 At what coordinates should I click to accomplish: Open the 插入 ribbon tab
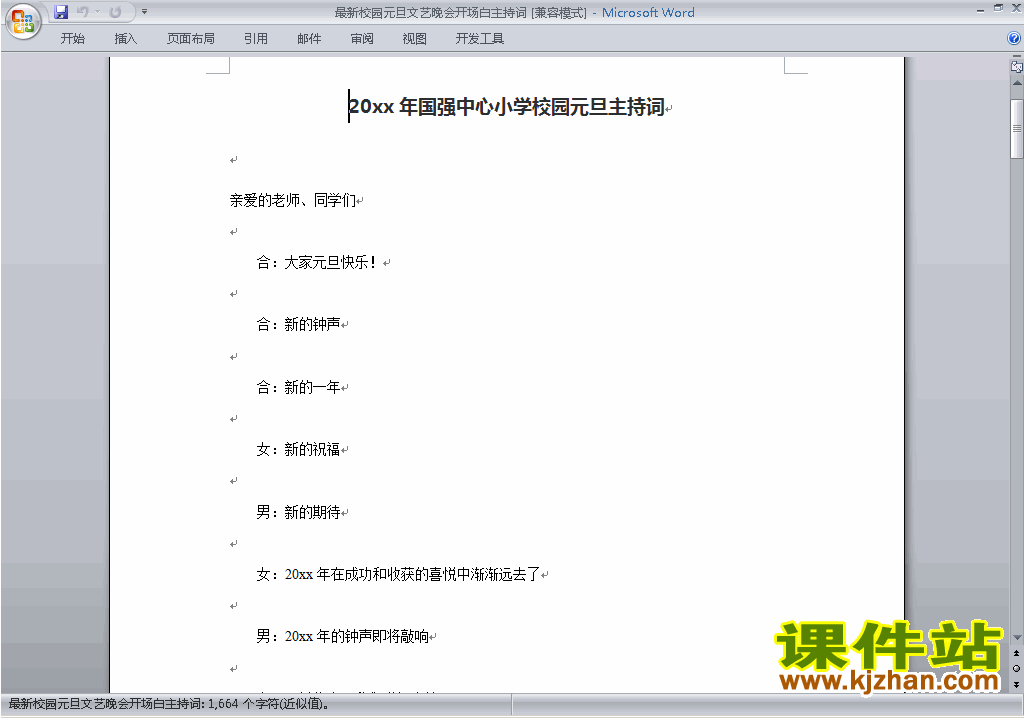point(125,39)
